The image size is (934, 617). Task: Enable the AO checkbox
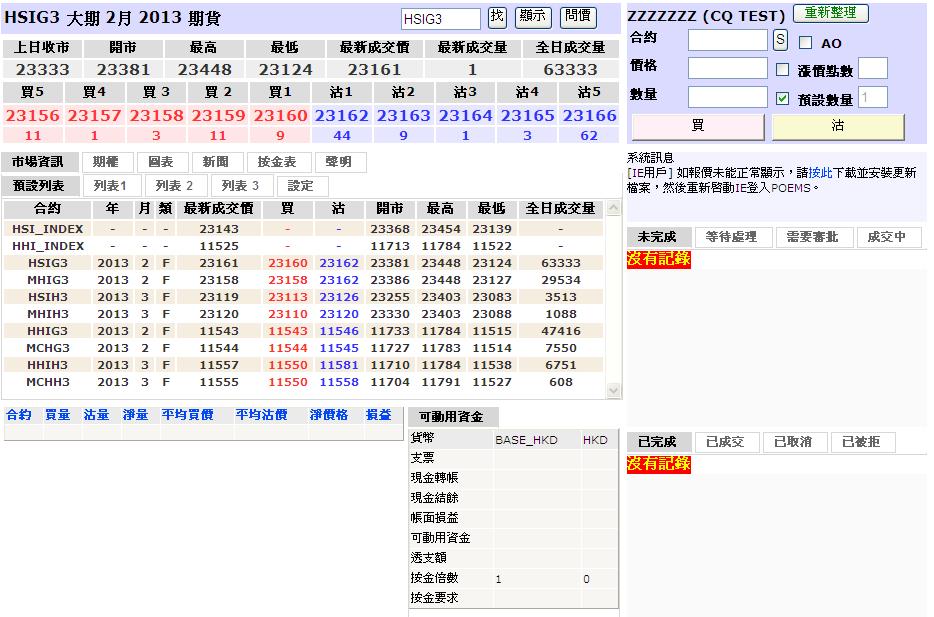pos(806,43)
